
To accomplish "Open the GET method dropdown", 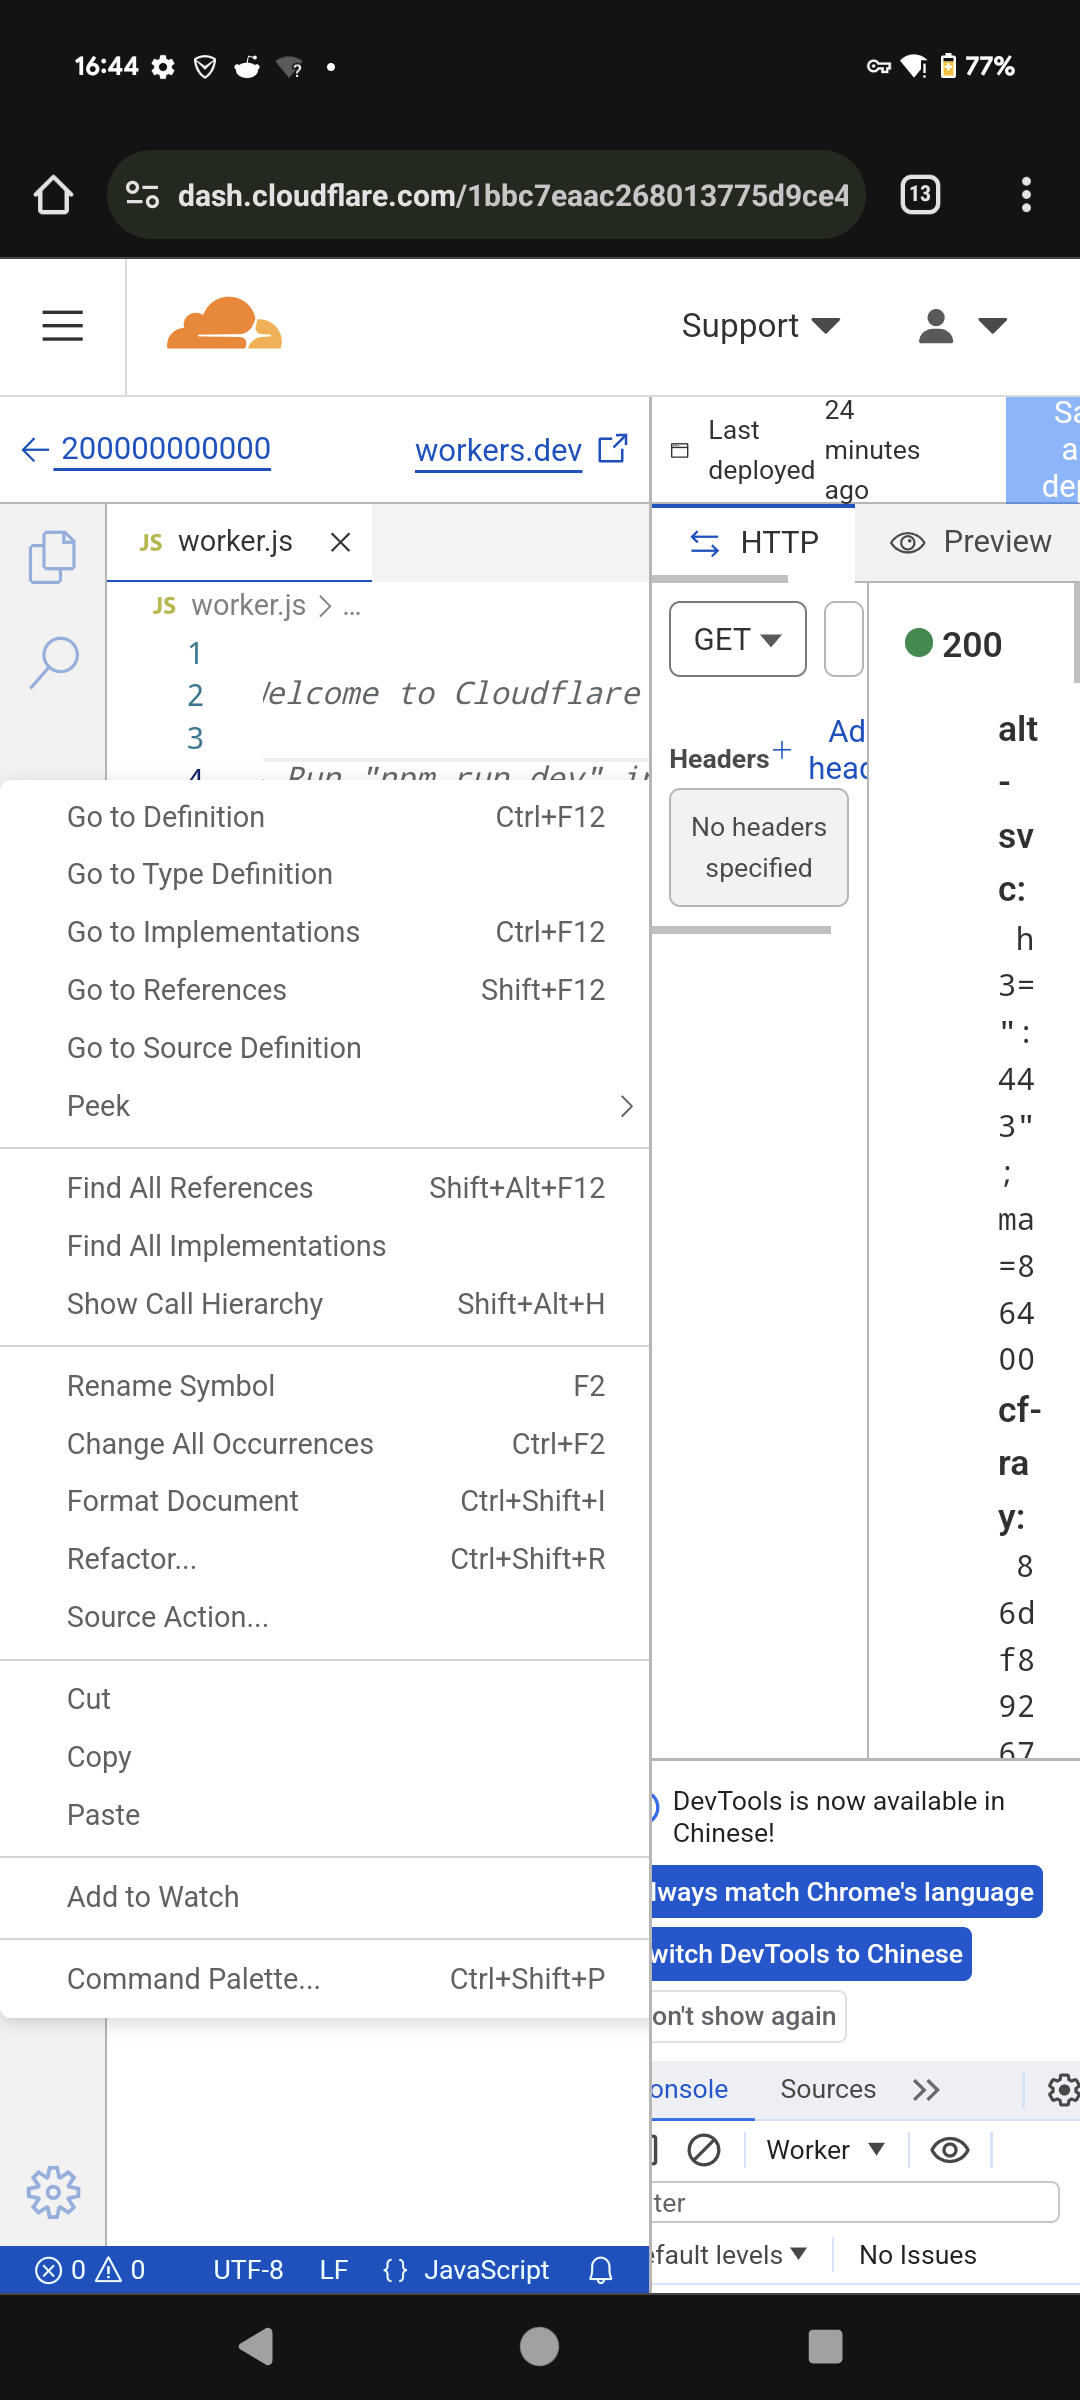I will coord(737,639).
